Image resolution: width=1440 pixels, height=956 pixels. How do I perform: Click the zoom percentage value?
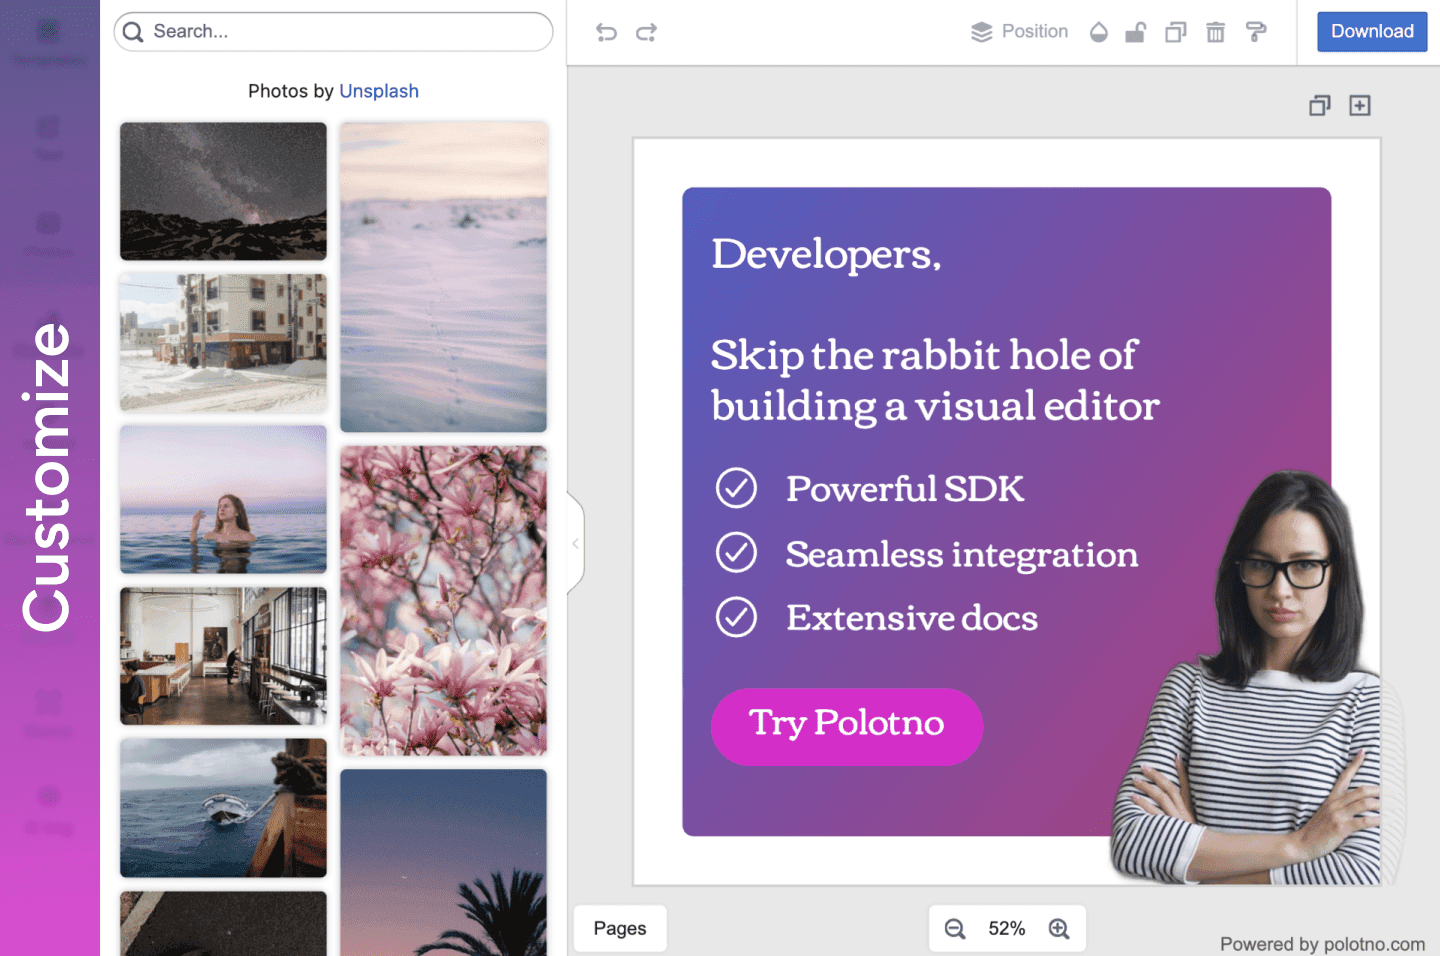click(x=1007, y=928)
